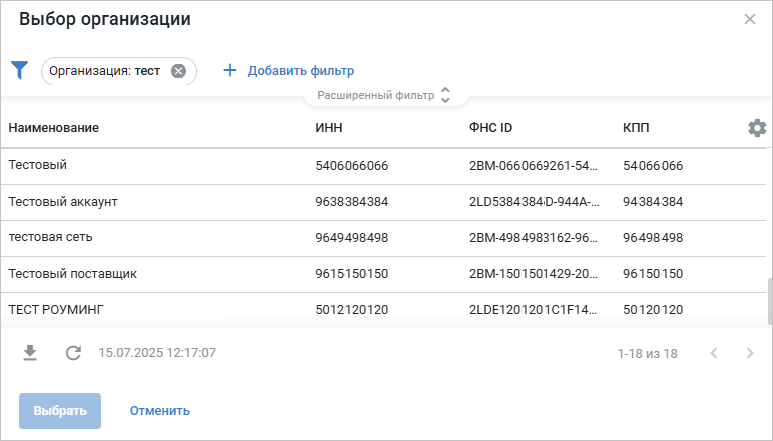
Task: Click the blue filter funnel icon
Action: click(x=19, y=70)
